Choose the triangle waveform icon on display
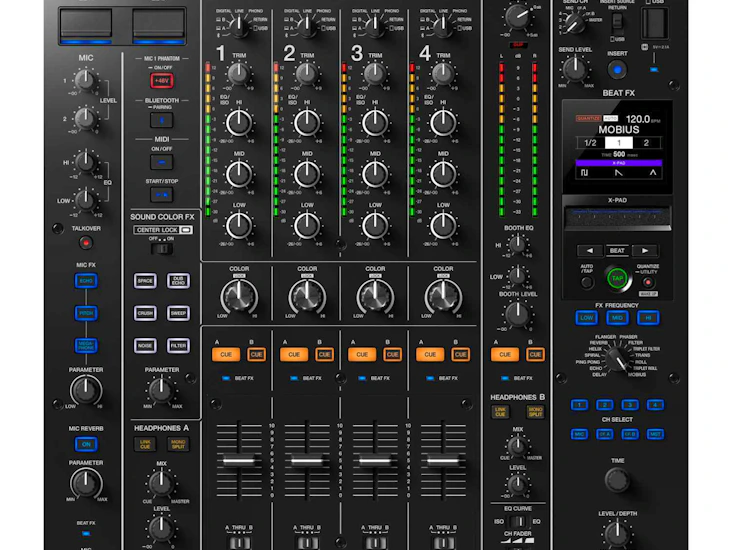 [x=653, y=173]
